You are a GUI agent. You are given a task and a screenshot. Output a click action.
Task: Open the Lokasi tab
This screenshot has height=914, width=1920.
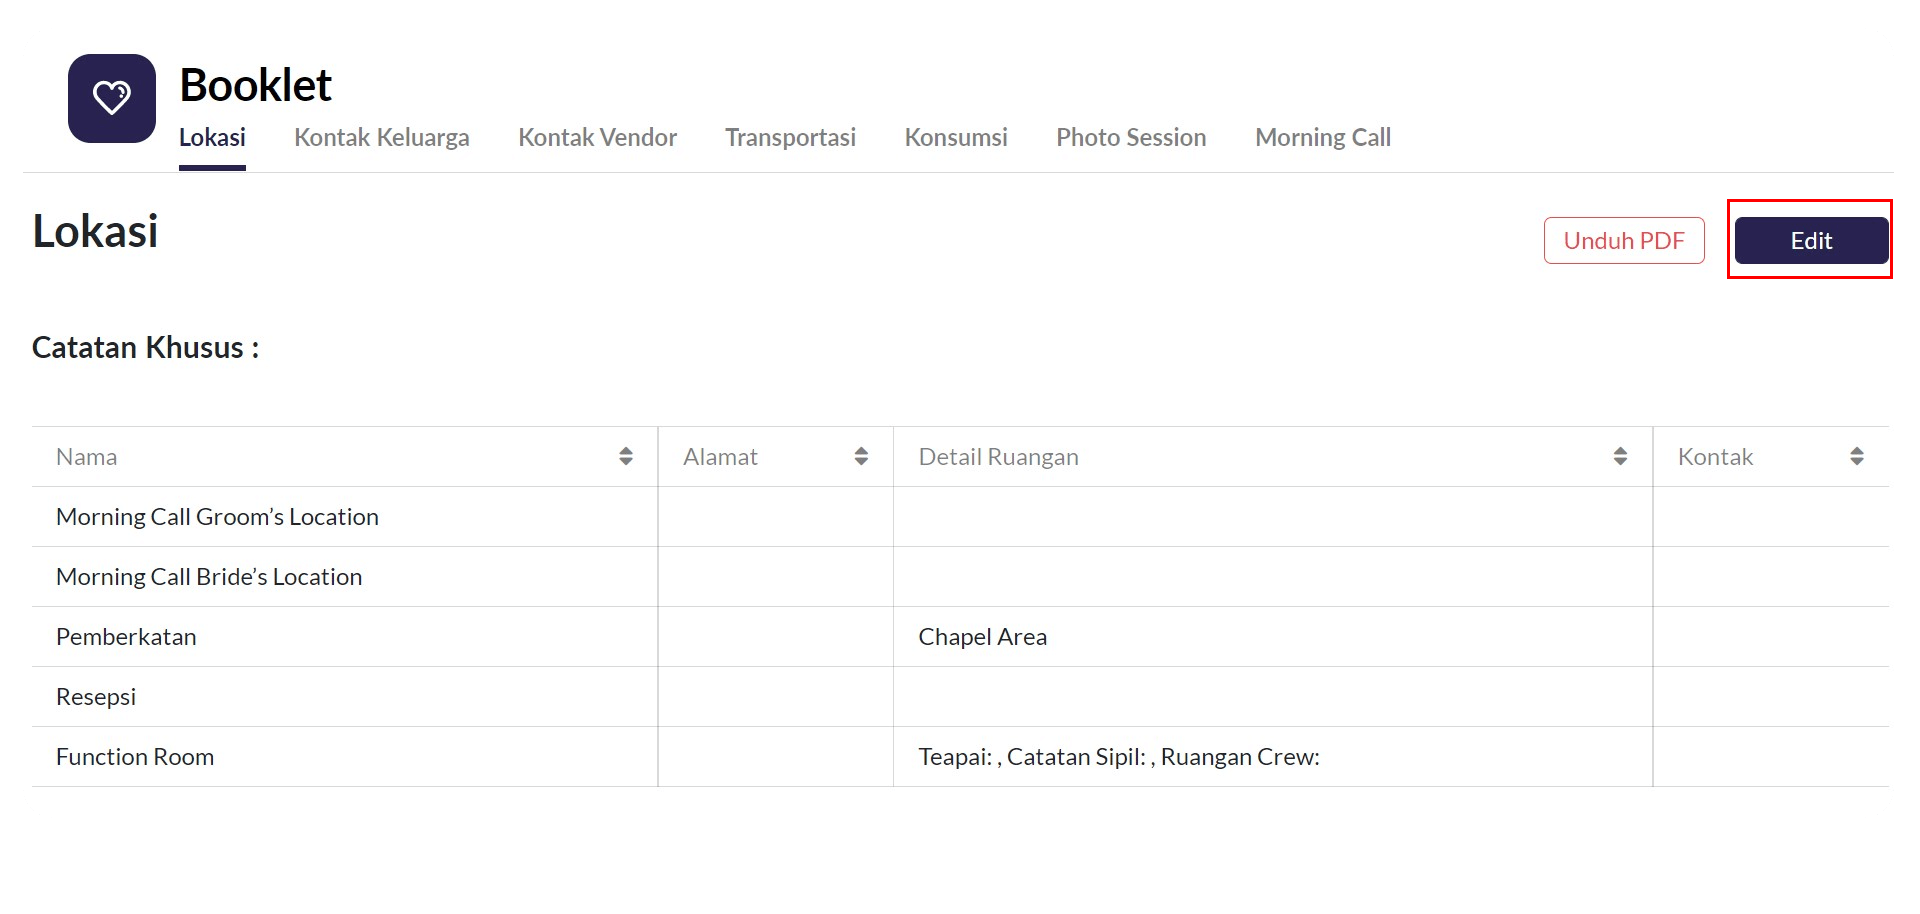pos(212,138)
